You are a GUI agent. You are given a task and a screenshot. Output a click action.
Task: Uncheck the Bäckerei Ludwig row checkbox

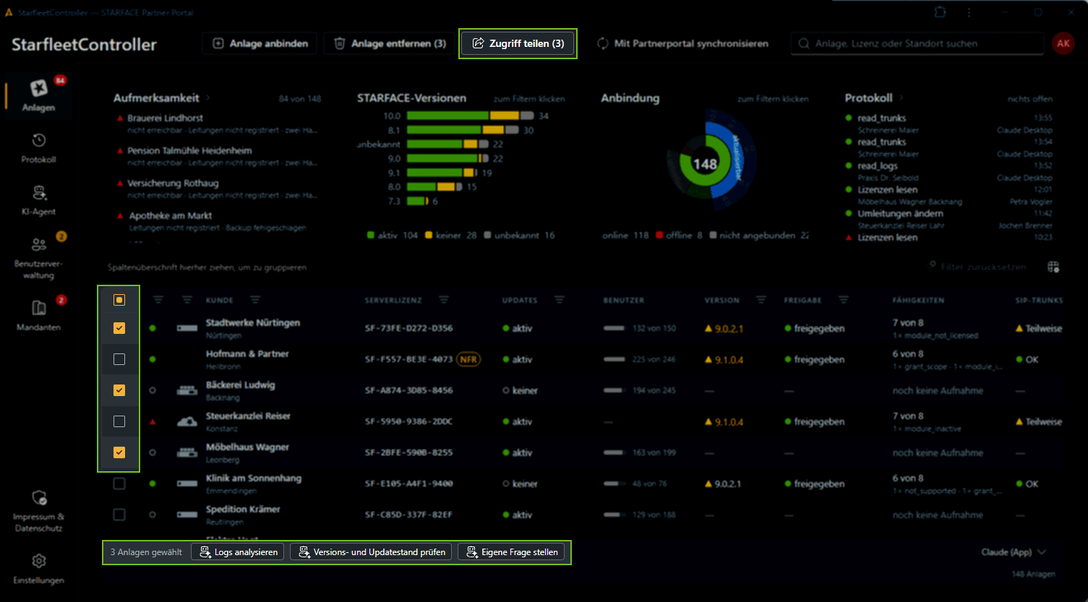[x=119, y=390]
